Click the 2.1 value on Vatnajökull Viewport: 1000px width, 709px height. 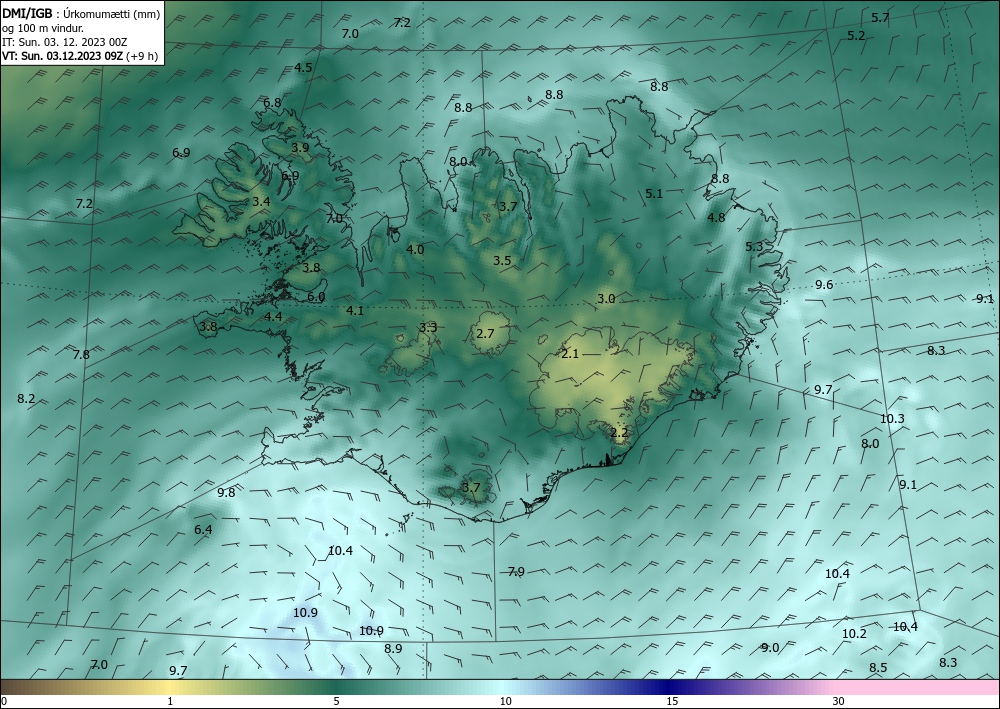pyautogui.click(x=570, y=353)
